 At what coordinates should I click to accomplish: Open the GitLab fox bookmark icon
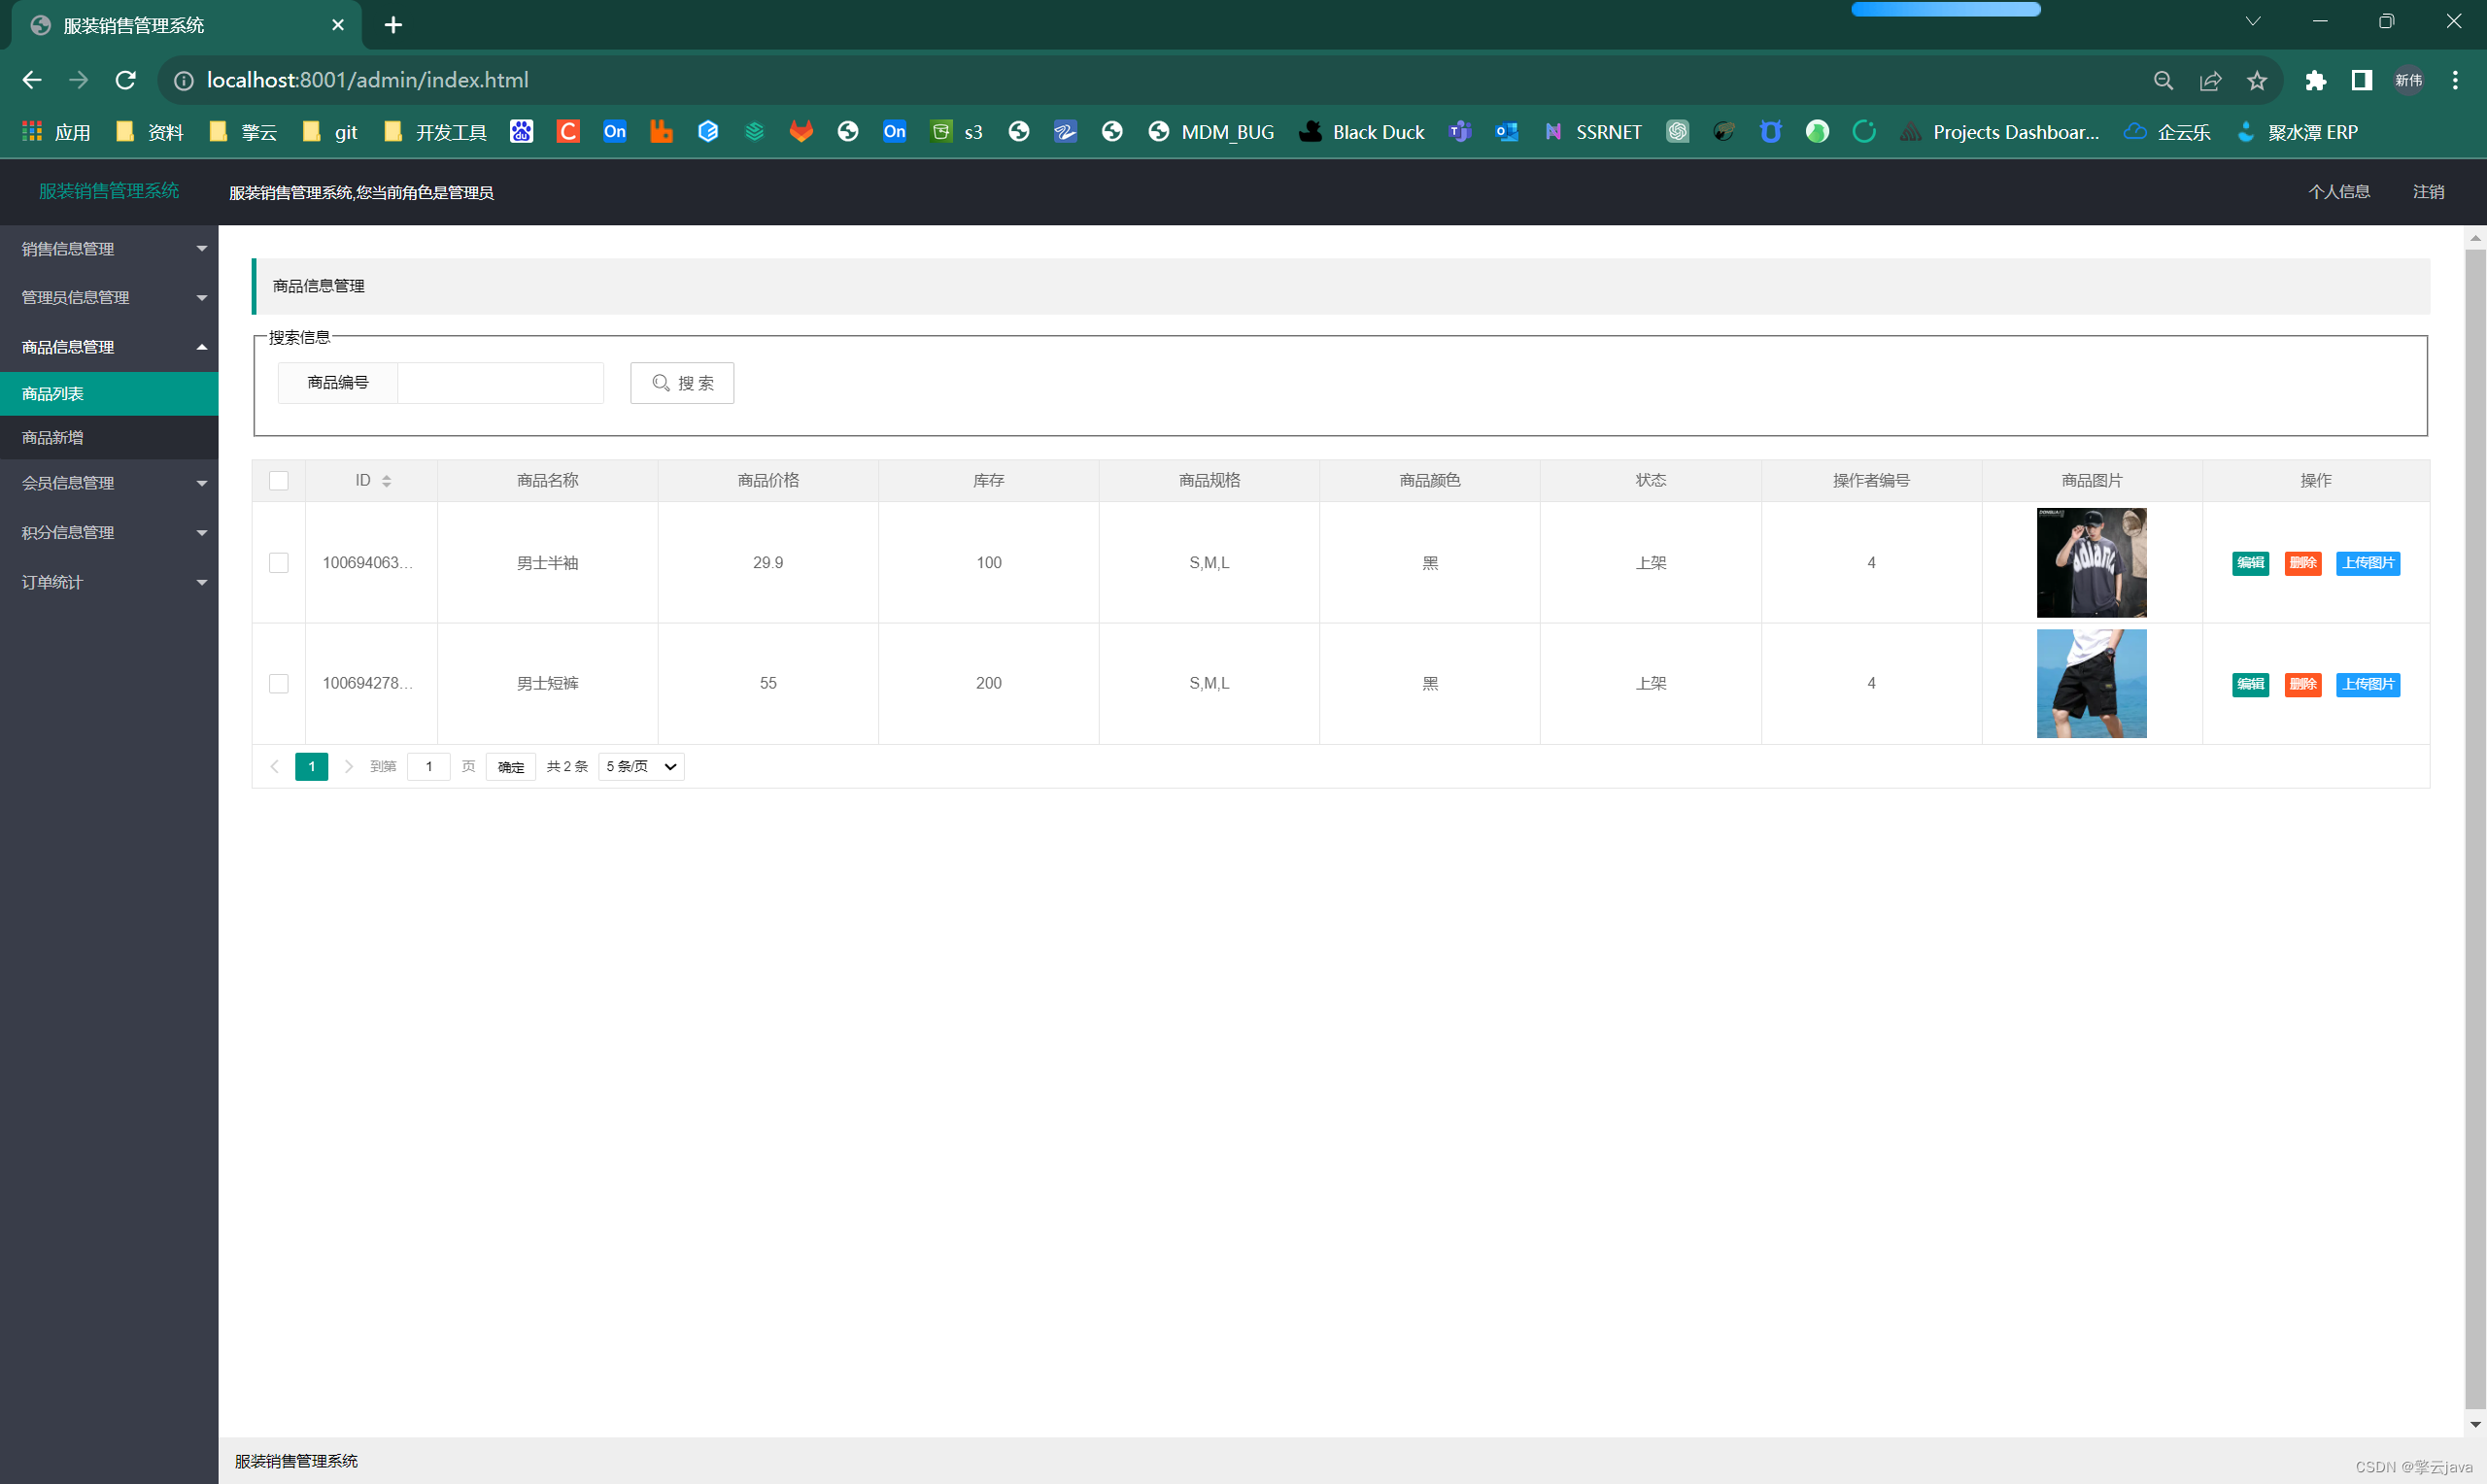click(801, 132)
